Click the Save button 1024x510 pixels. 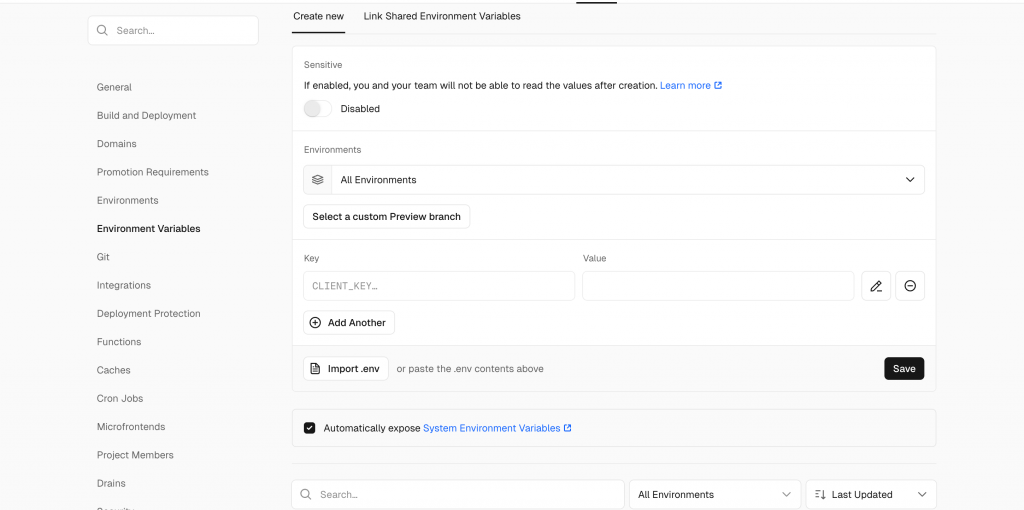[904, 369]
